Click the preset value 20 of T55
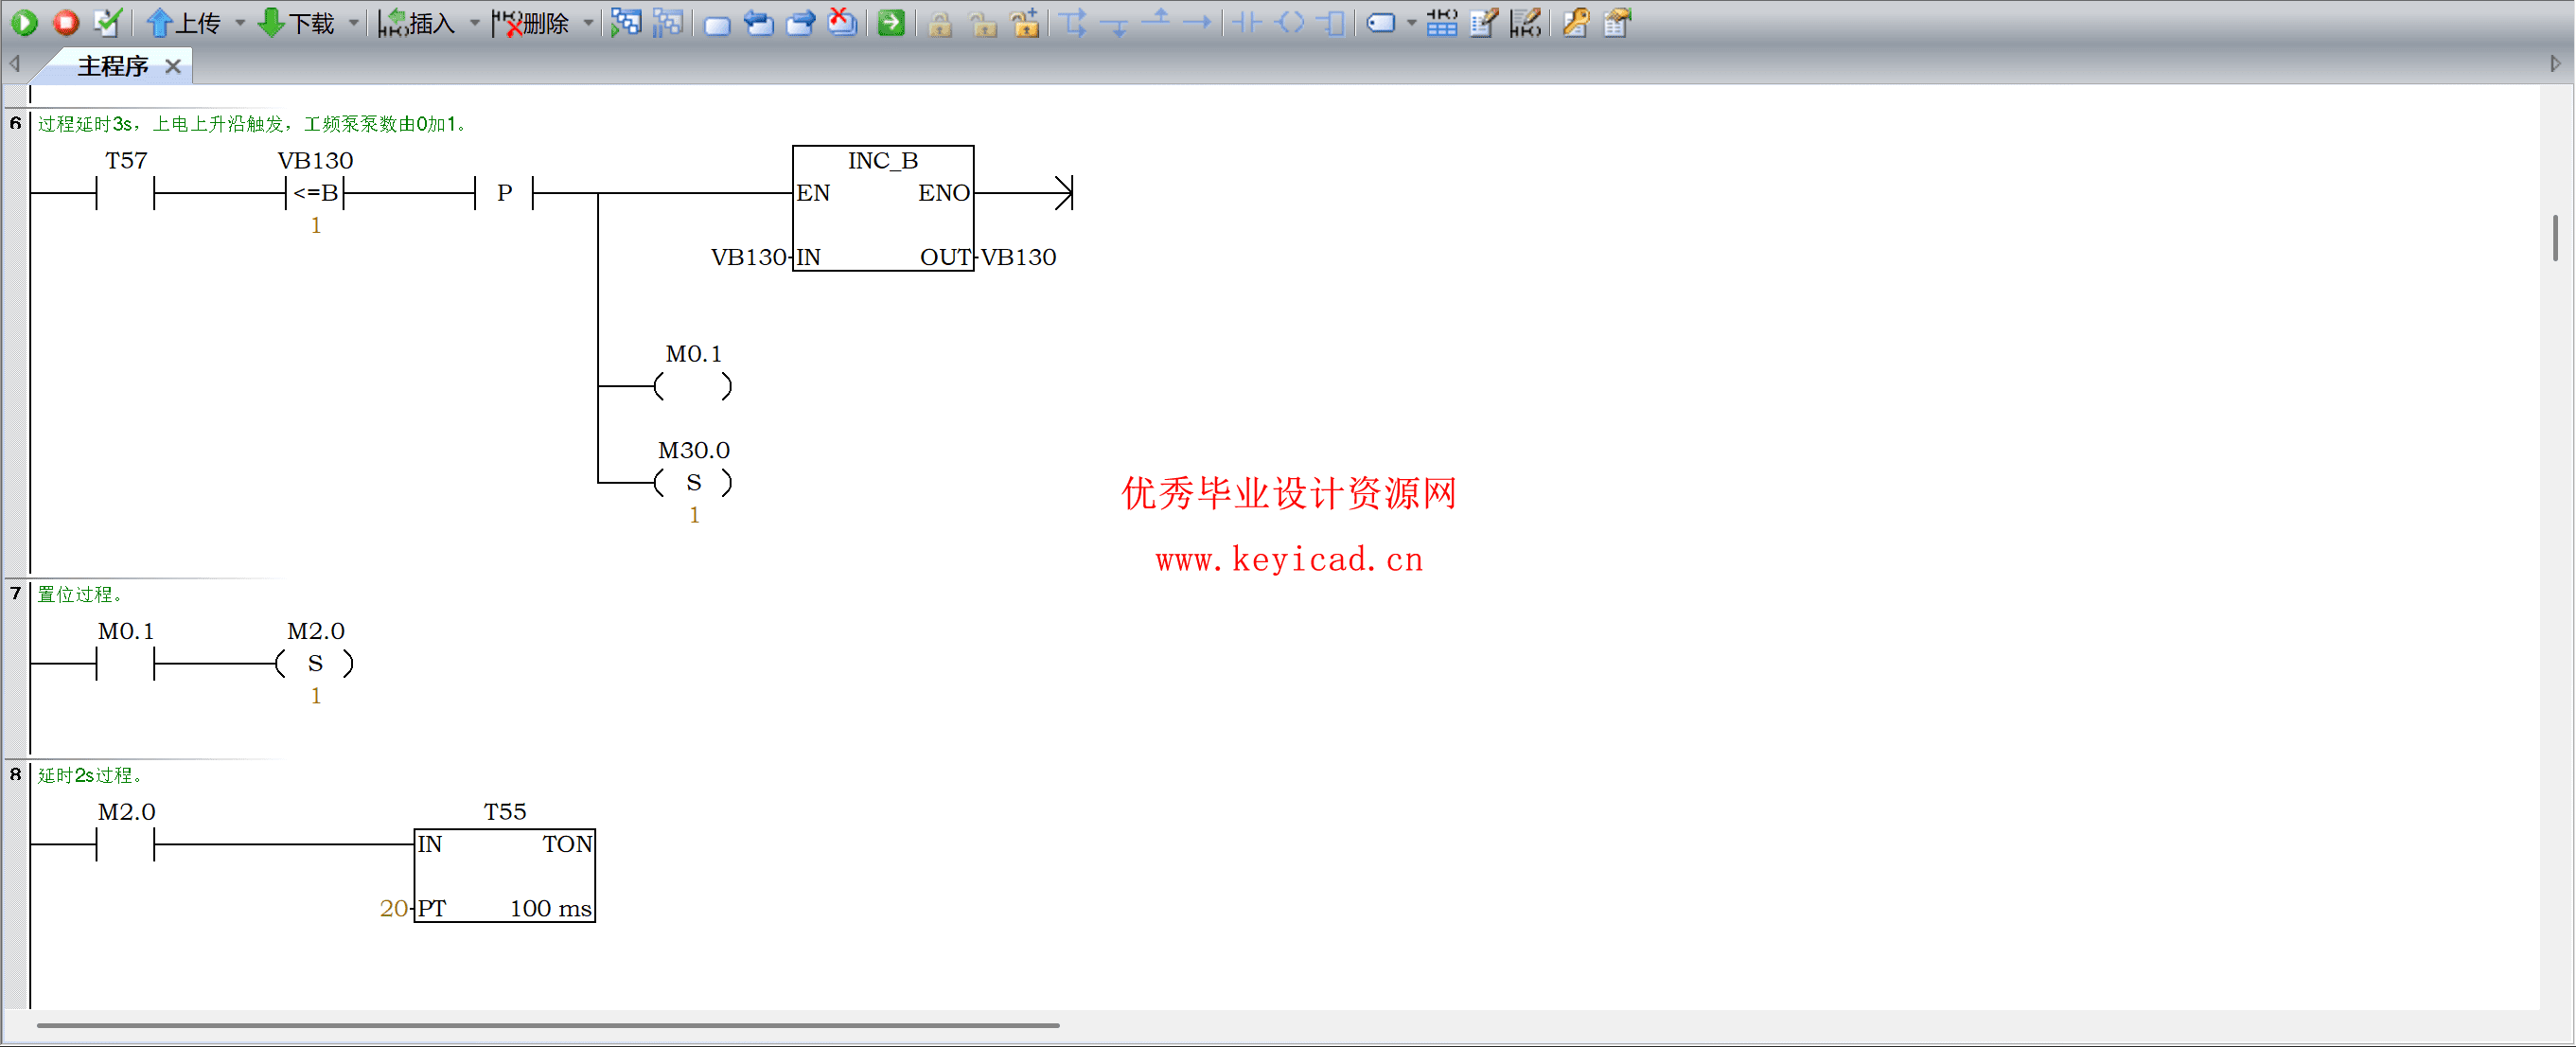The image size is (2576, 1047). coord(393,908)
